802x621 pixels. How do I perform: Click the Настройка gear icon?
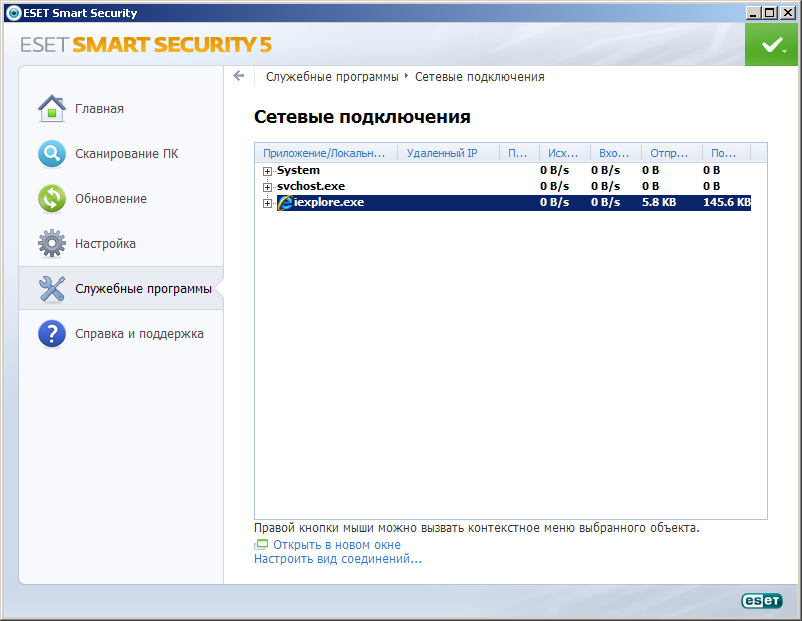pyautogui.click(x=52, y=243)
